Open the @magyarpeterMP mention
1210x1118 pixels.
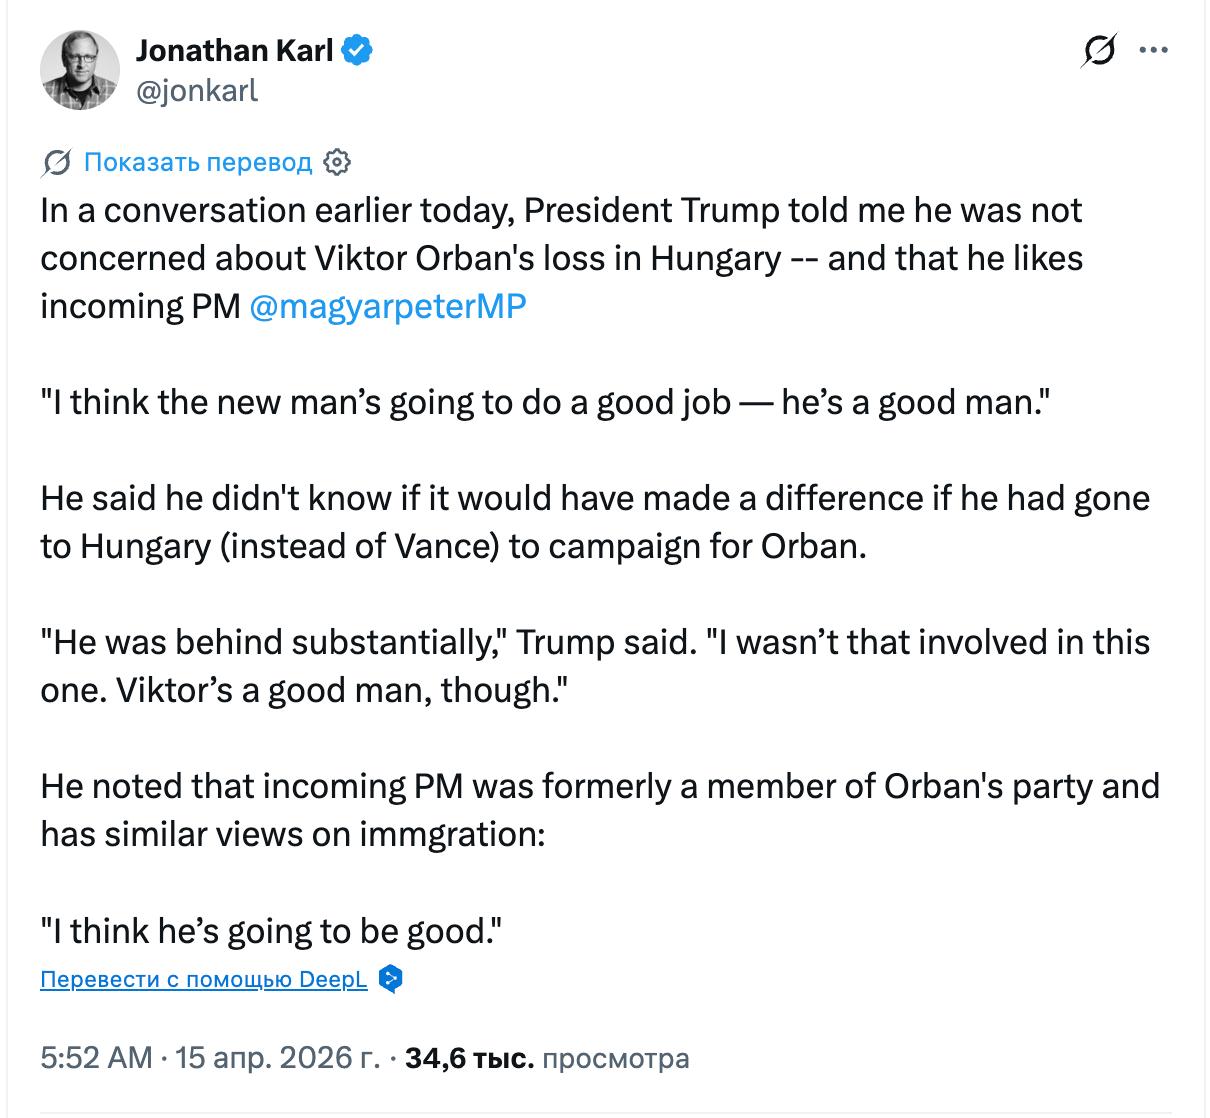click(x=386, y=306)
